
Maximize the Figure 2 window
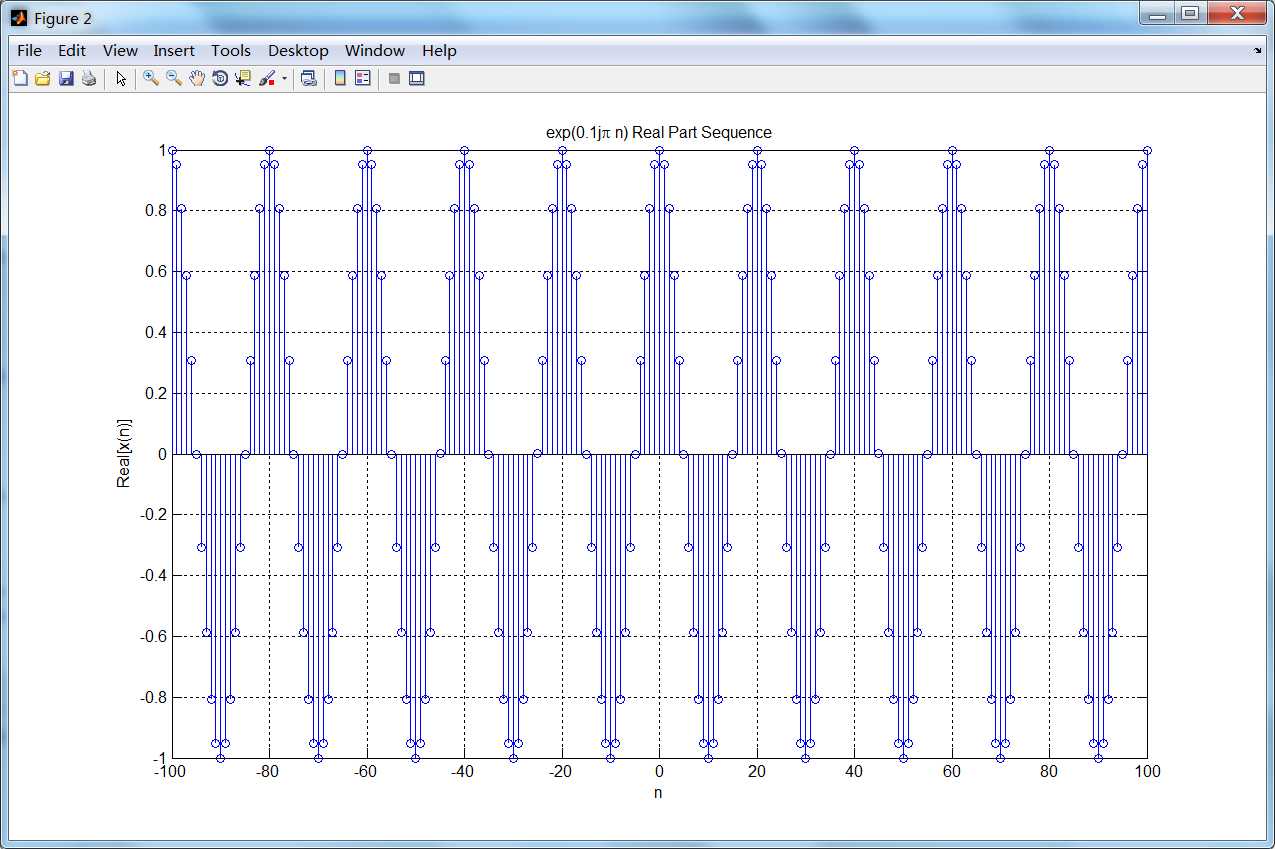[1190, 13]
